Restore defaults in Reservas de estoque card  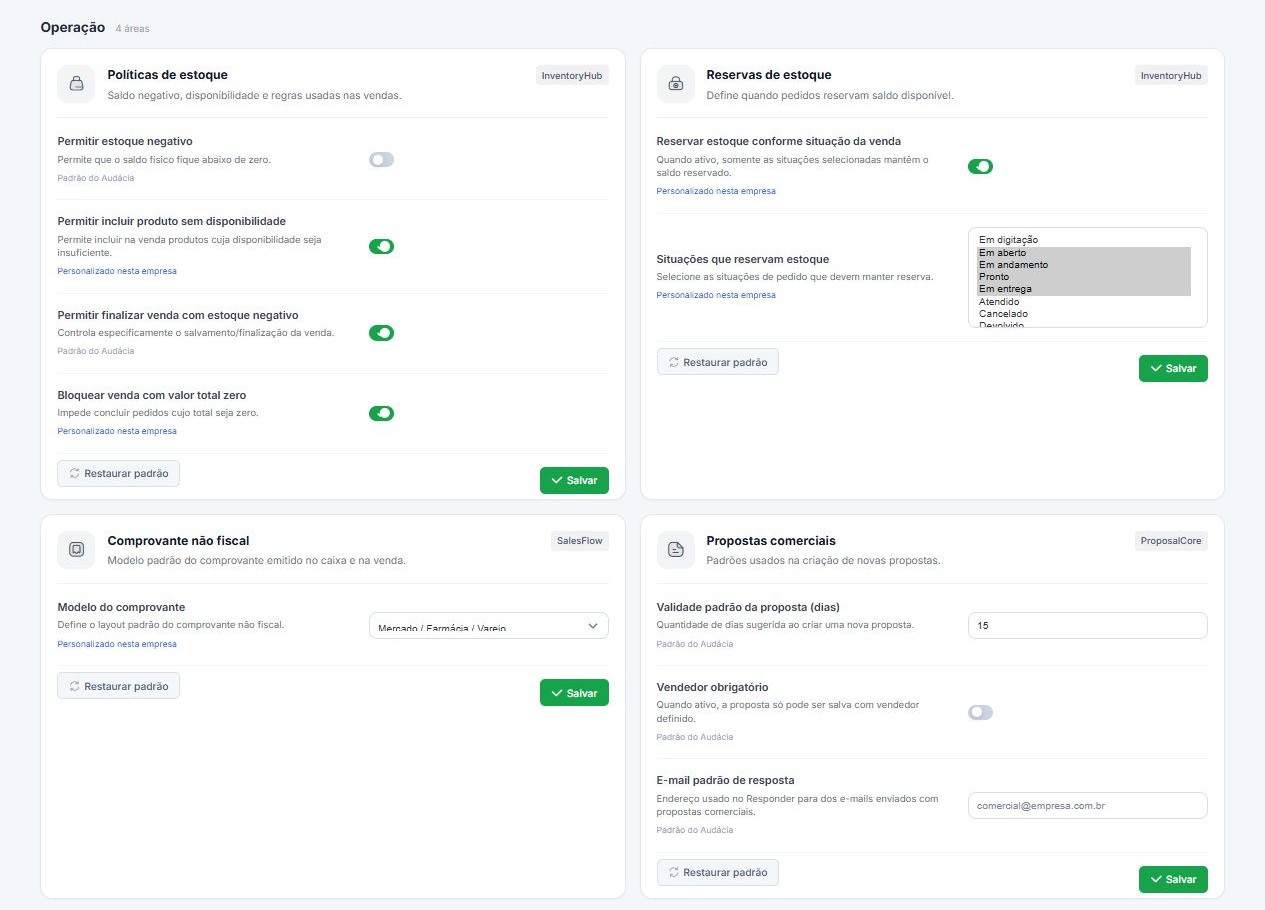click(x=717, y=362)
